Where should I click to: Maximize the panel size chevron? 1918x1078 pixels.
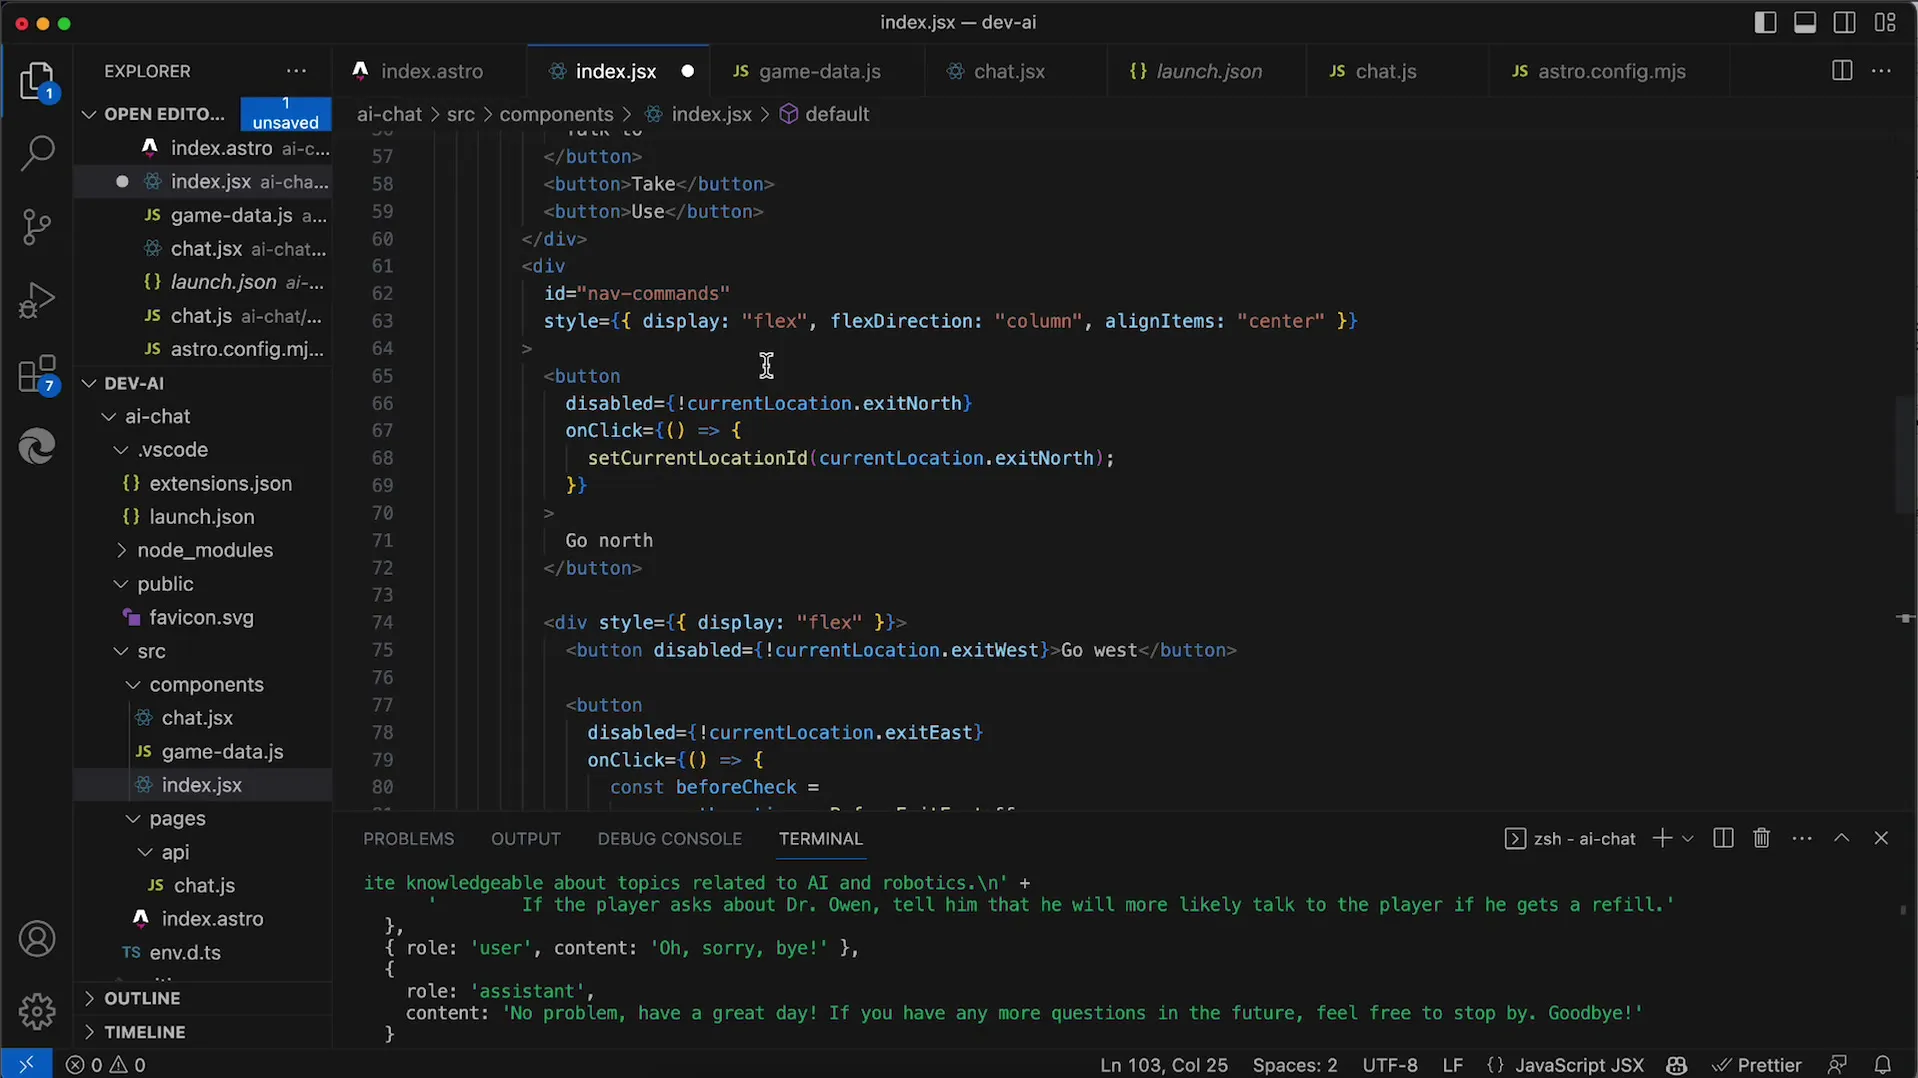click(x=1842, y=838)
